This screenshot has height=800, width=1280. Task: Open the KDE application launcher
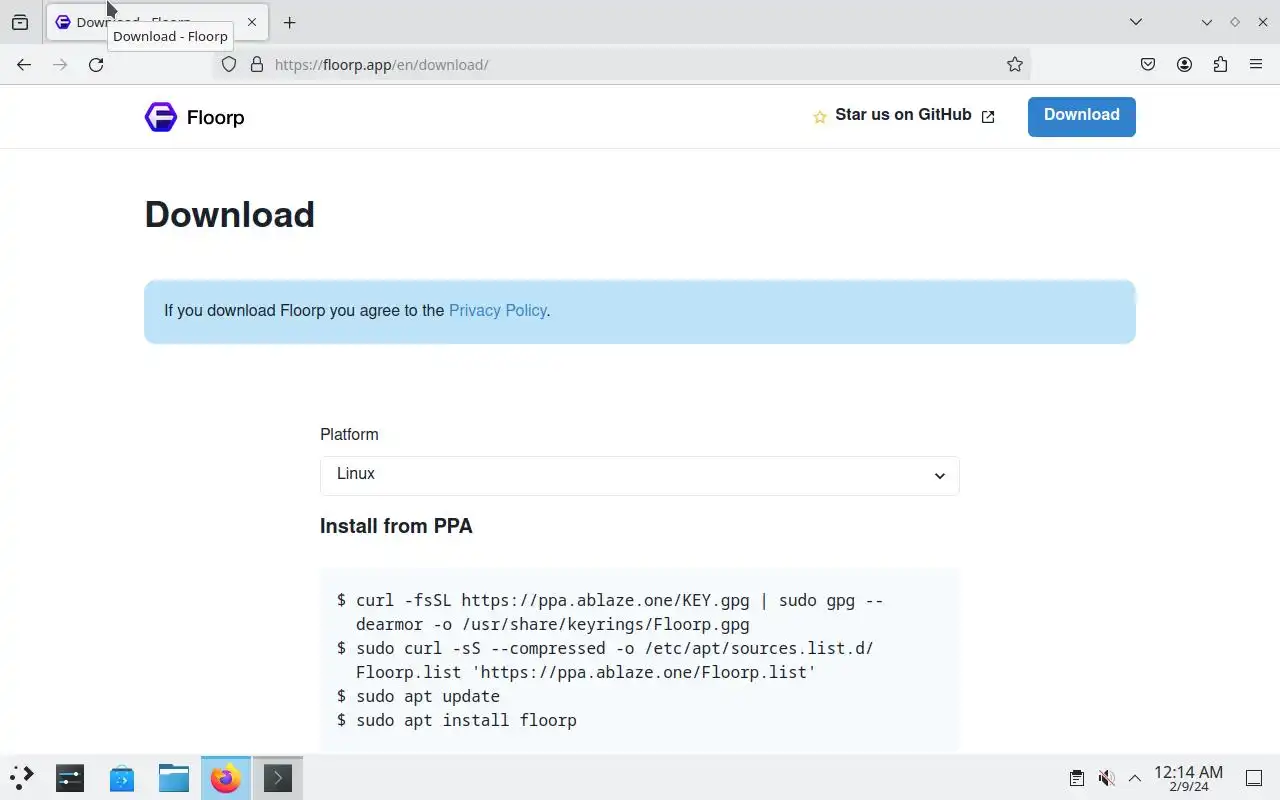[x=22, y=777]
